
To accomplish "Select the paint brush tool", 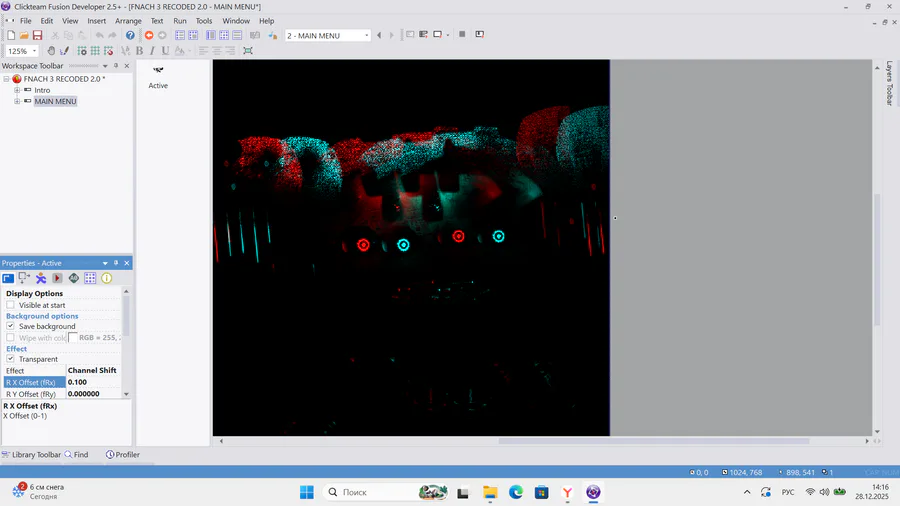I will click(64, 51).
